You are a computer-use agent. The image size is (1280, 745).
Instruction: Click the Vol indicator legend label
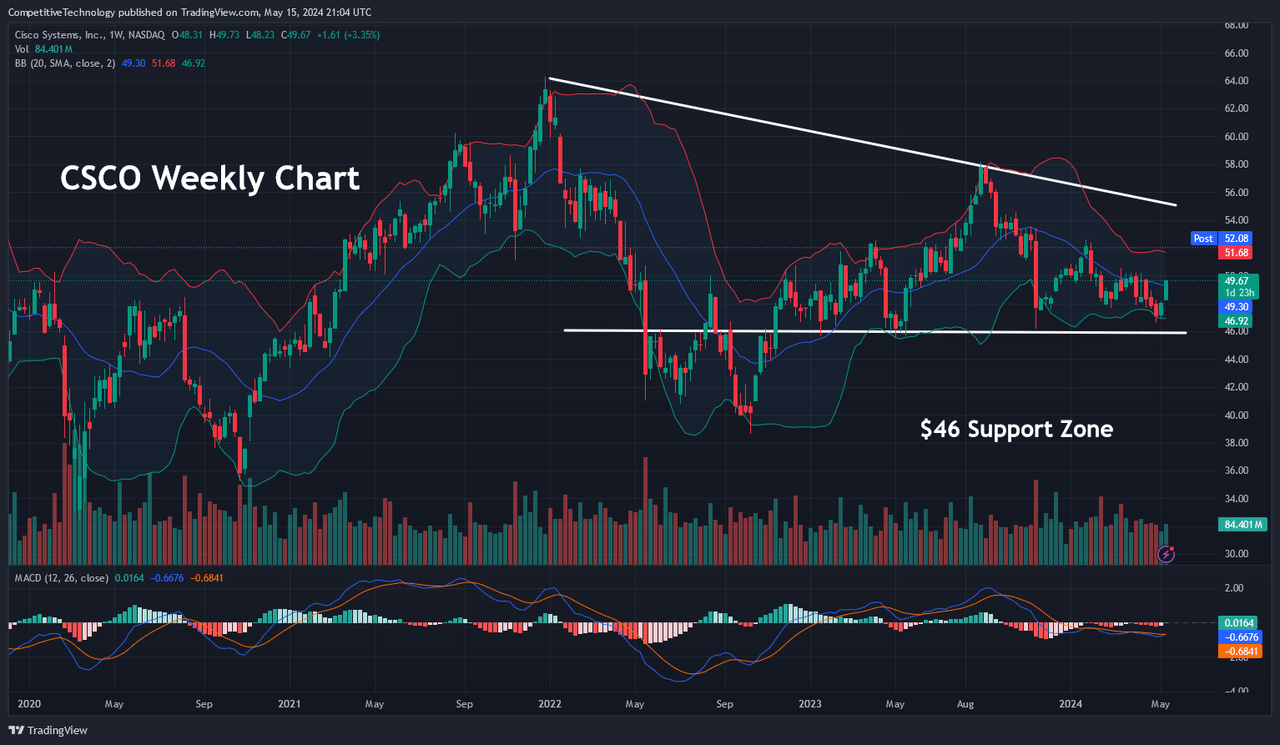tap(22, 48)
